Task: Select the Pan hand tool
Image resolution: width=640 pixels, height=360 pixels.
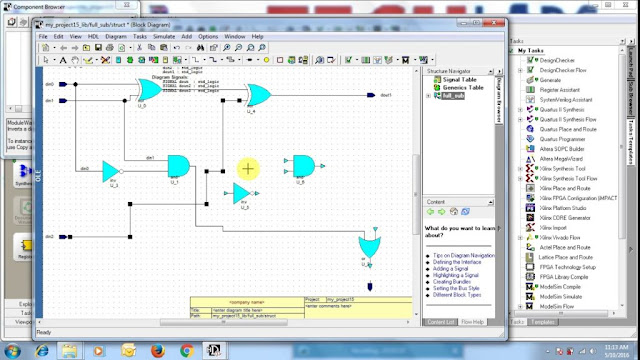Action: point(75,60)
